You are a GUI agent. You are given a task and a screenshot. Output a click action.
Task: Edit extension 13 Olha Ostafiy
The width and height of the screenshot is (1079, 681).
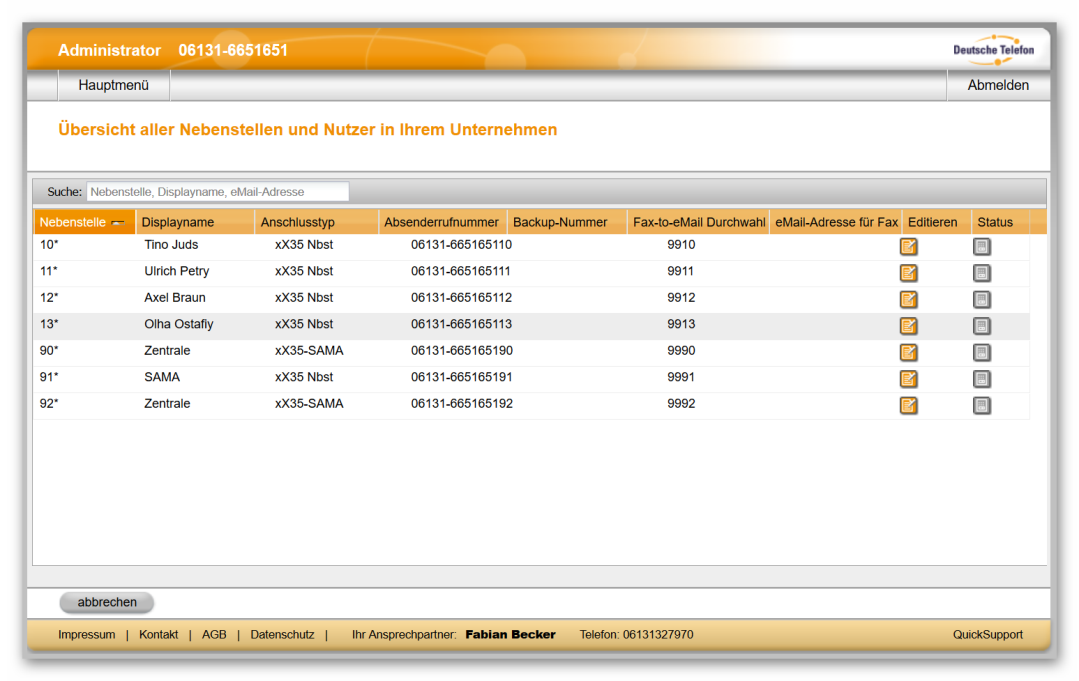[908, 326]
